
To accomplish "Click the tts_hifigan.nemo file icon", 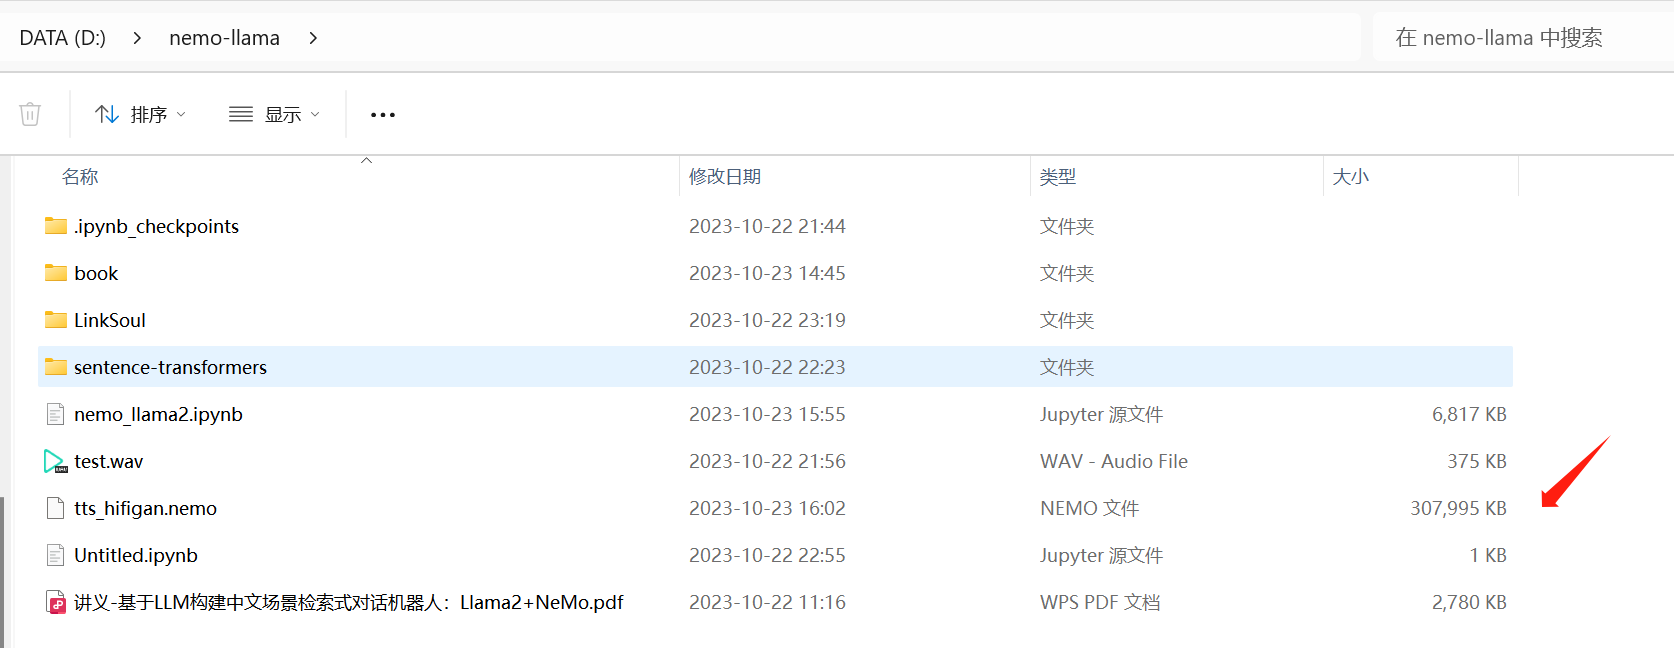I will click(x=56, y=508).
